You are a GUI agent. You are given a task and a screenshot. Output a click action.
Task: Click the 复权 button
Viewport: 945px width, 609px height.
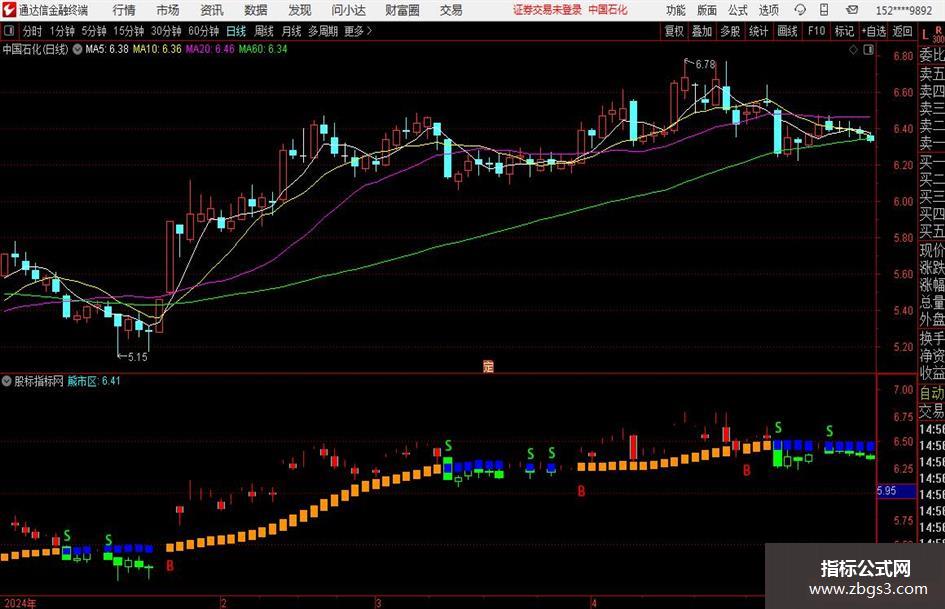click(x=674, y=31)
